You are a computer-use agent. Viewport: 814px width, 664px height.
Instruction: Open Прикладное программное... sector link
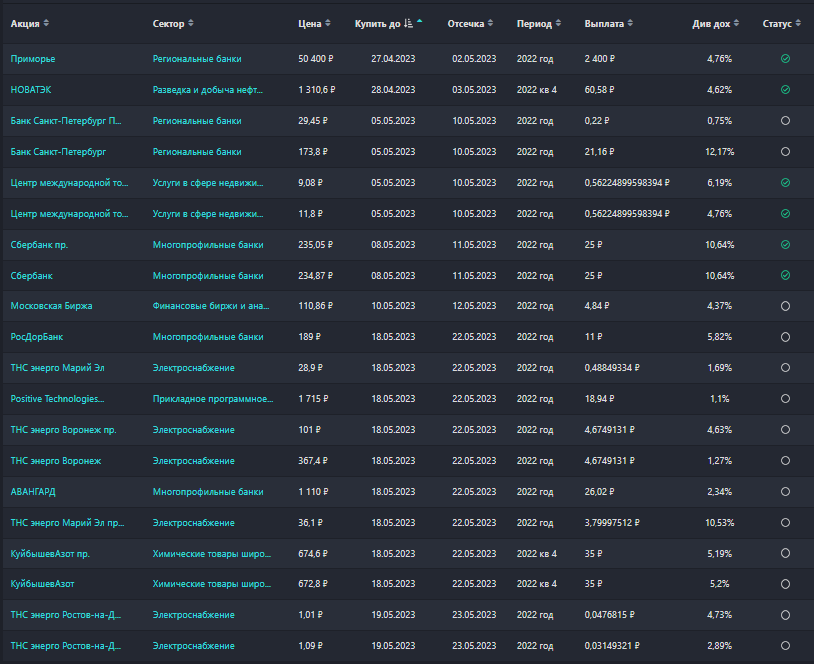pyautogui.click(x=213, y=399)
